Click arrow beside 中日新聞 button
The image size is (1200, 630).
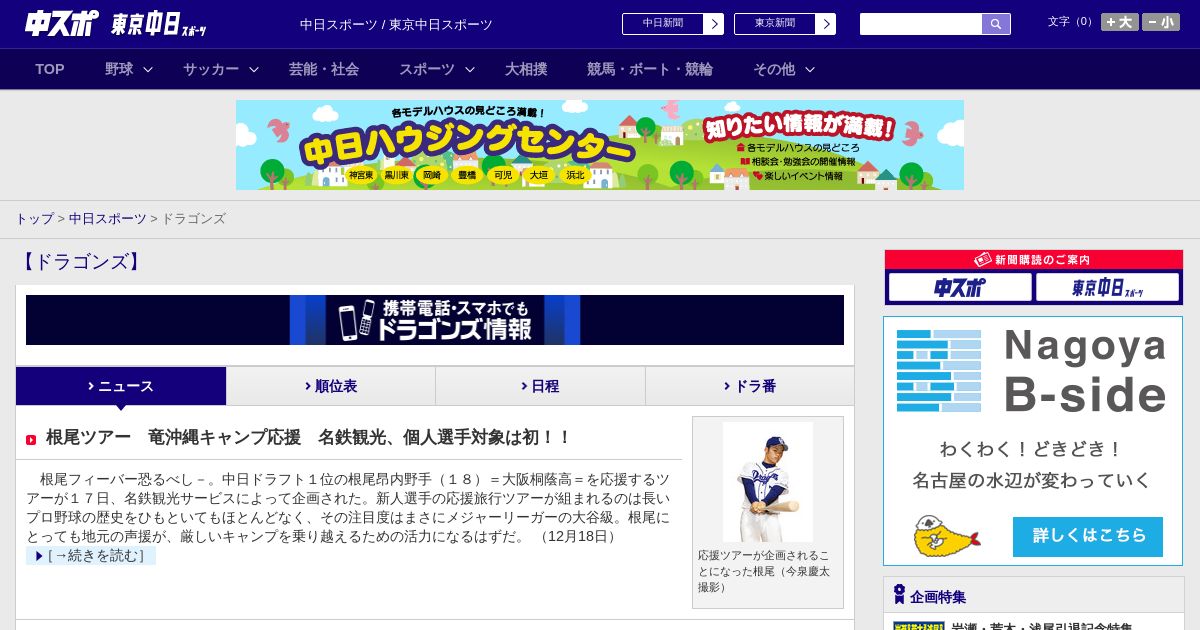click(714, 24)
